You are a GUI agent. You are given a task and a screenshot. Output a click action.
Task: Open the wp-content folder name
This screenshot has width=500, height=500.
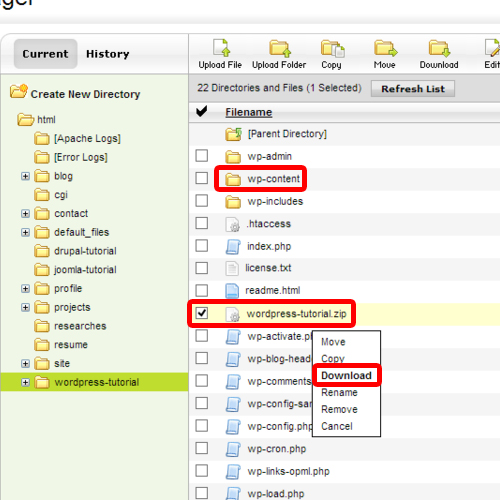[274, 179]
